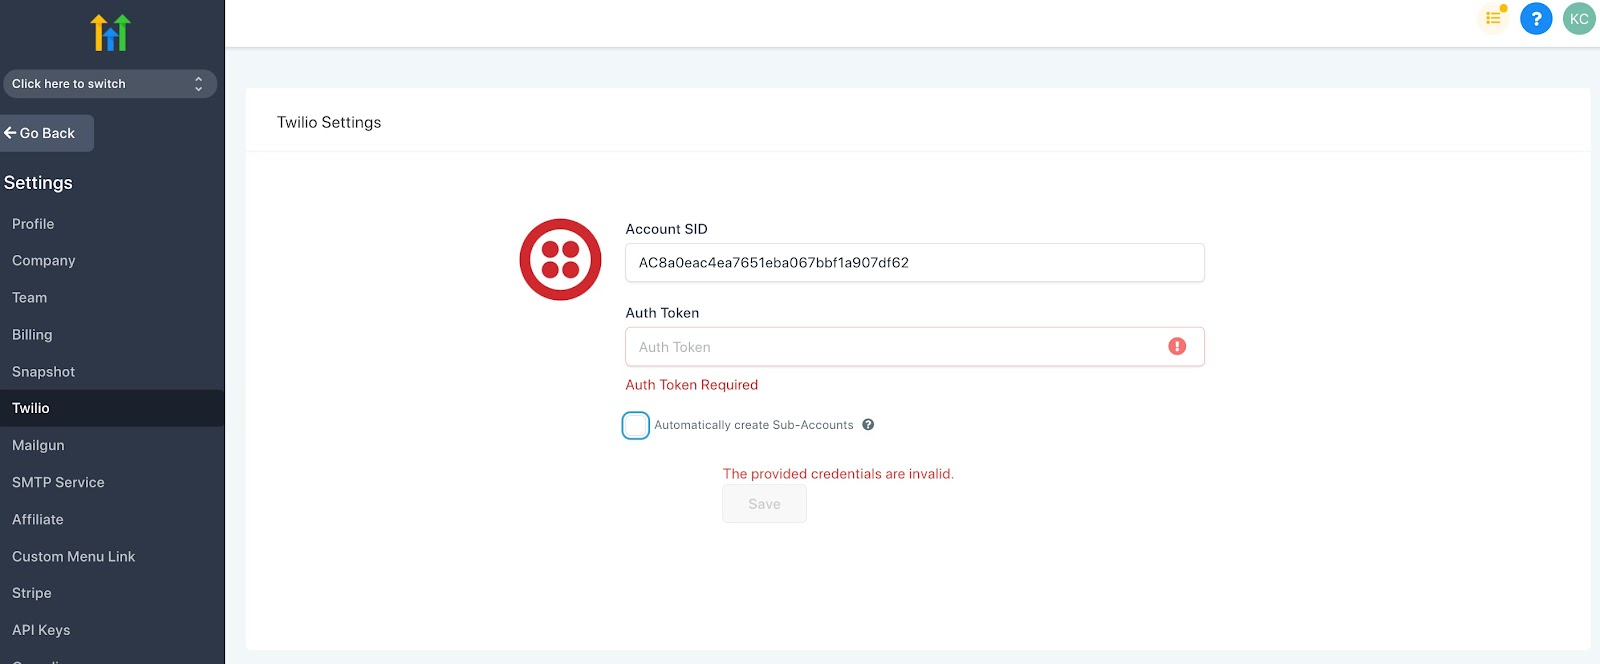Click the red error icon in Auth Token field
This screenshot has height=664, width=1600.
pos(1177,346)
